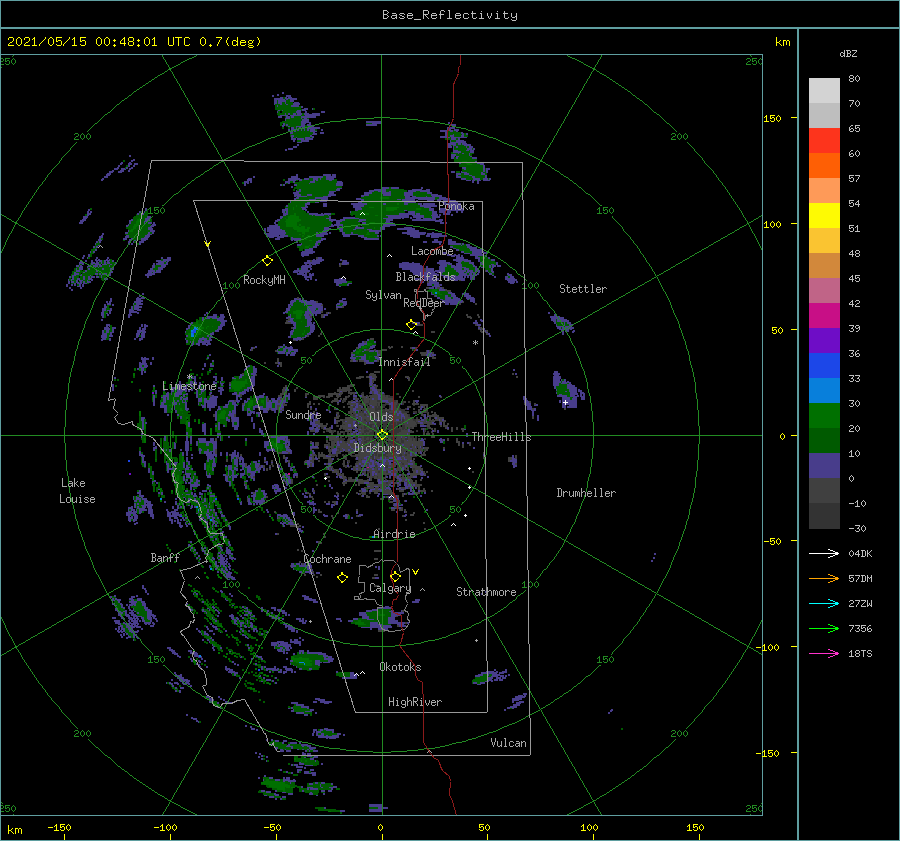Click the Lake Louise label
The image size is (900, 841).
point(77,491)
